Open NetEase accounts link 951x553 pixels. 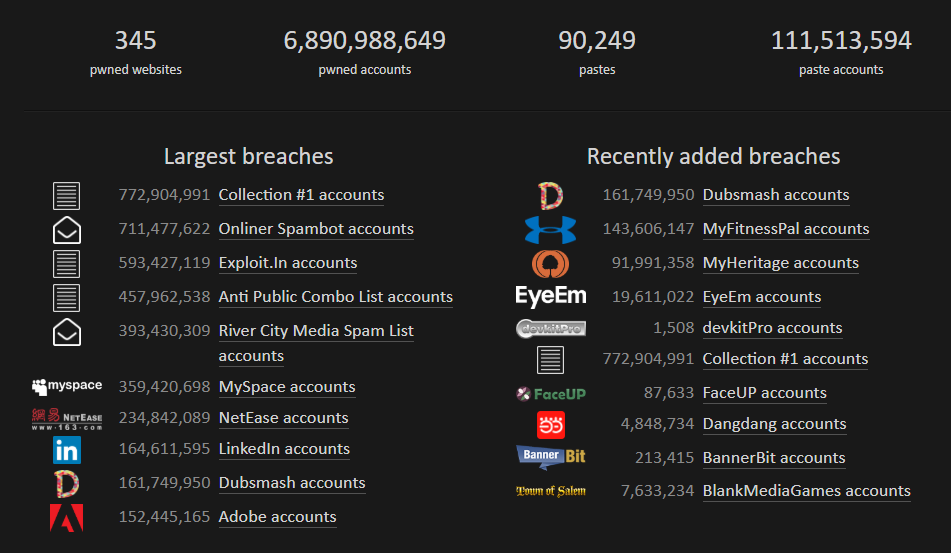tap(283, 418)
